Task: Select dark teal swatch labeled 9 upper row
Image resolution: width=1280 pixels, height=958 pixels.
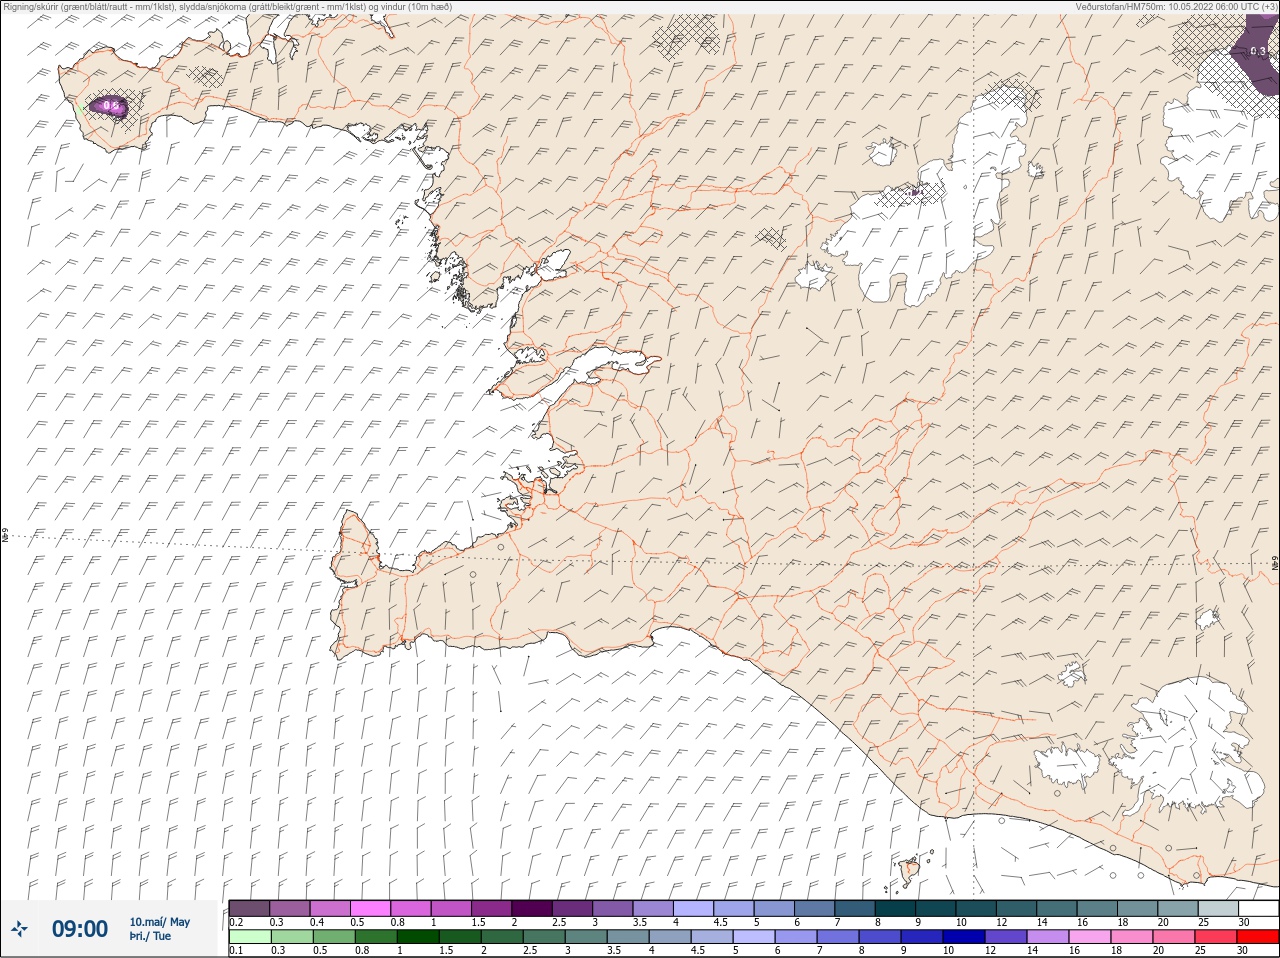Action: coord(935,908)
